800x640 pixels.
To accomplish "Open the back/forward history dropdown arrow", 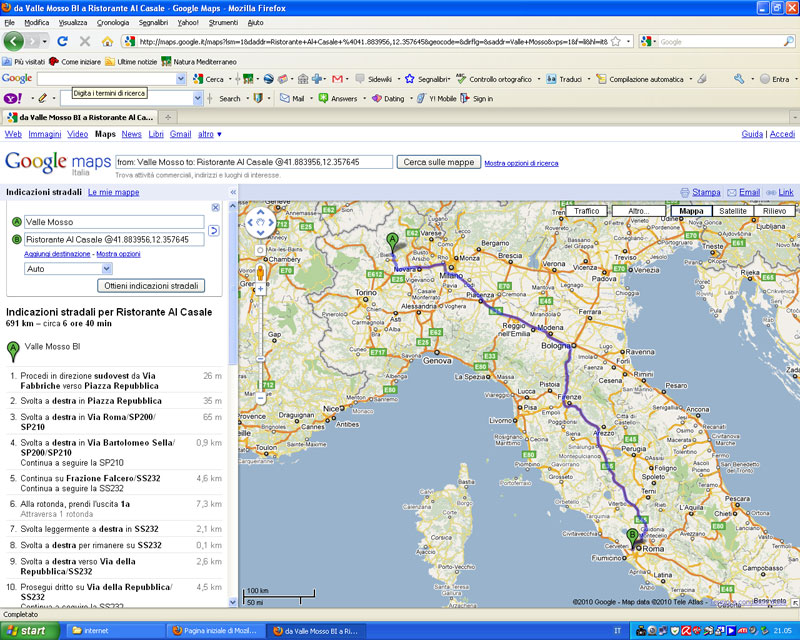I will click(45, 41).
